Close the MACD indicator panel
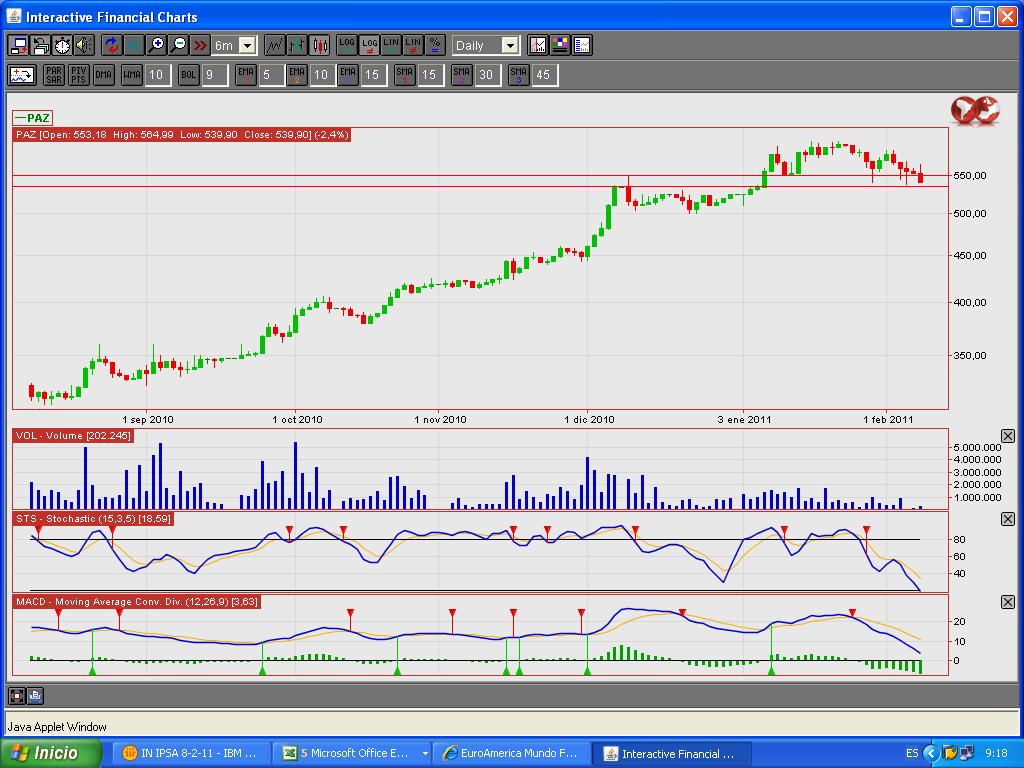Image resolution: width=1024 pixels, height=768 pixels. tap(1007, 602)
